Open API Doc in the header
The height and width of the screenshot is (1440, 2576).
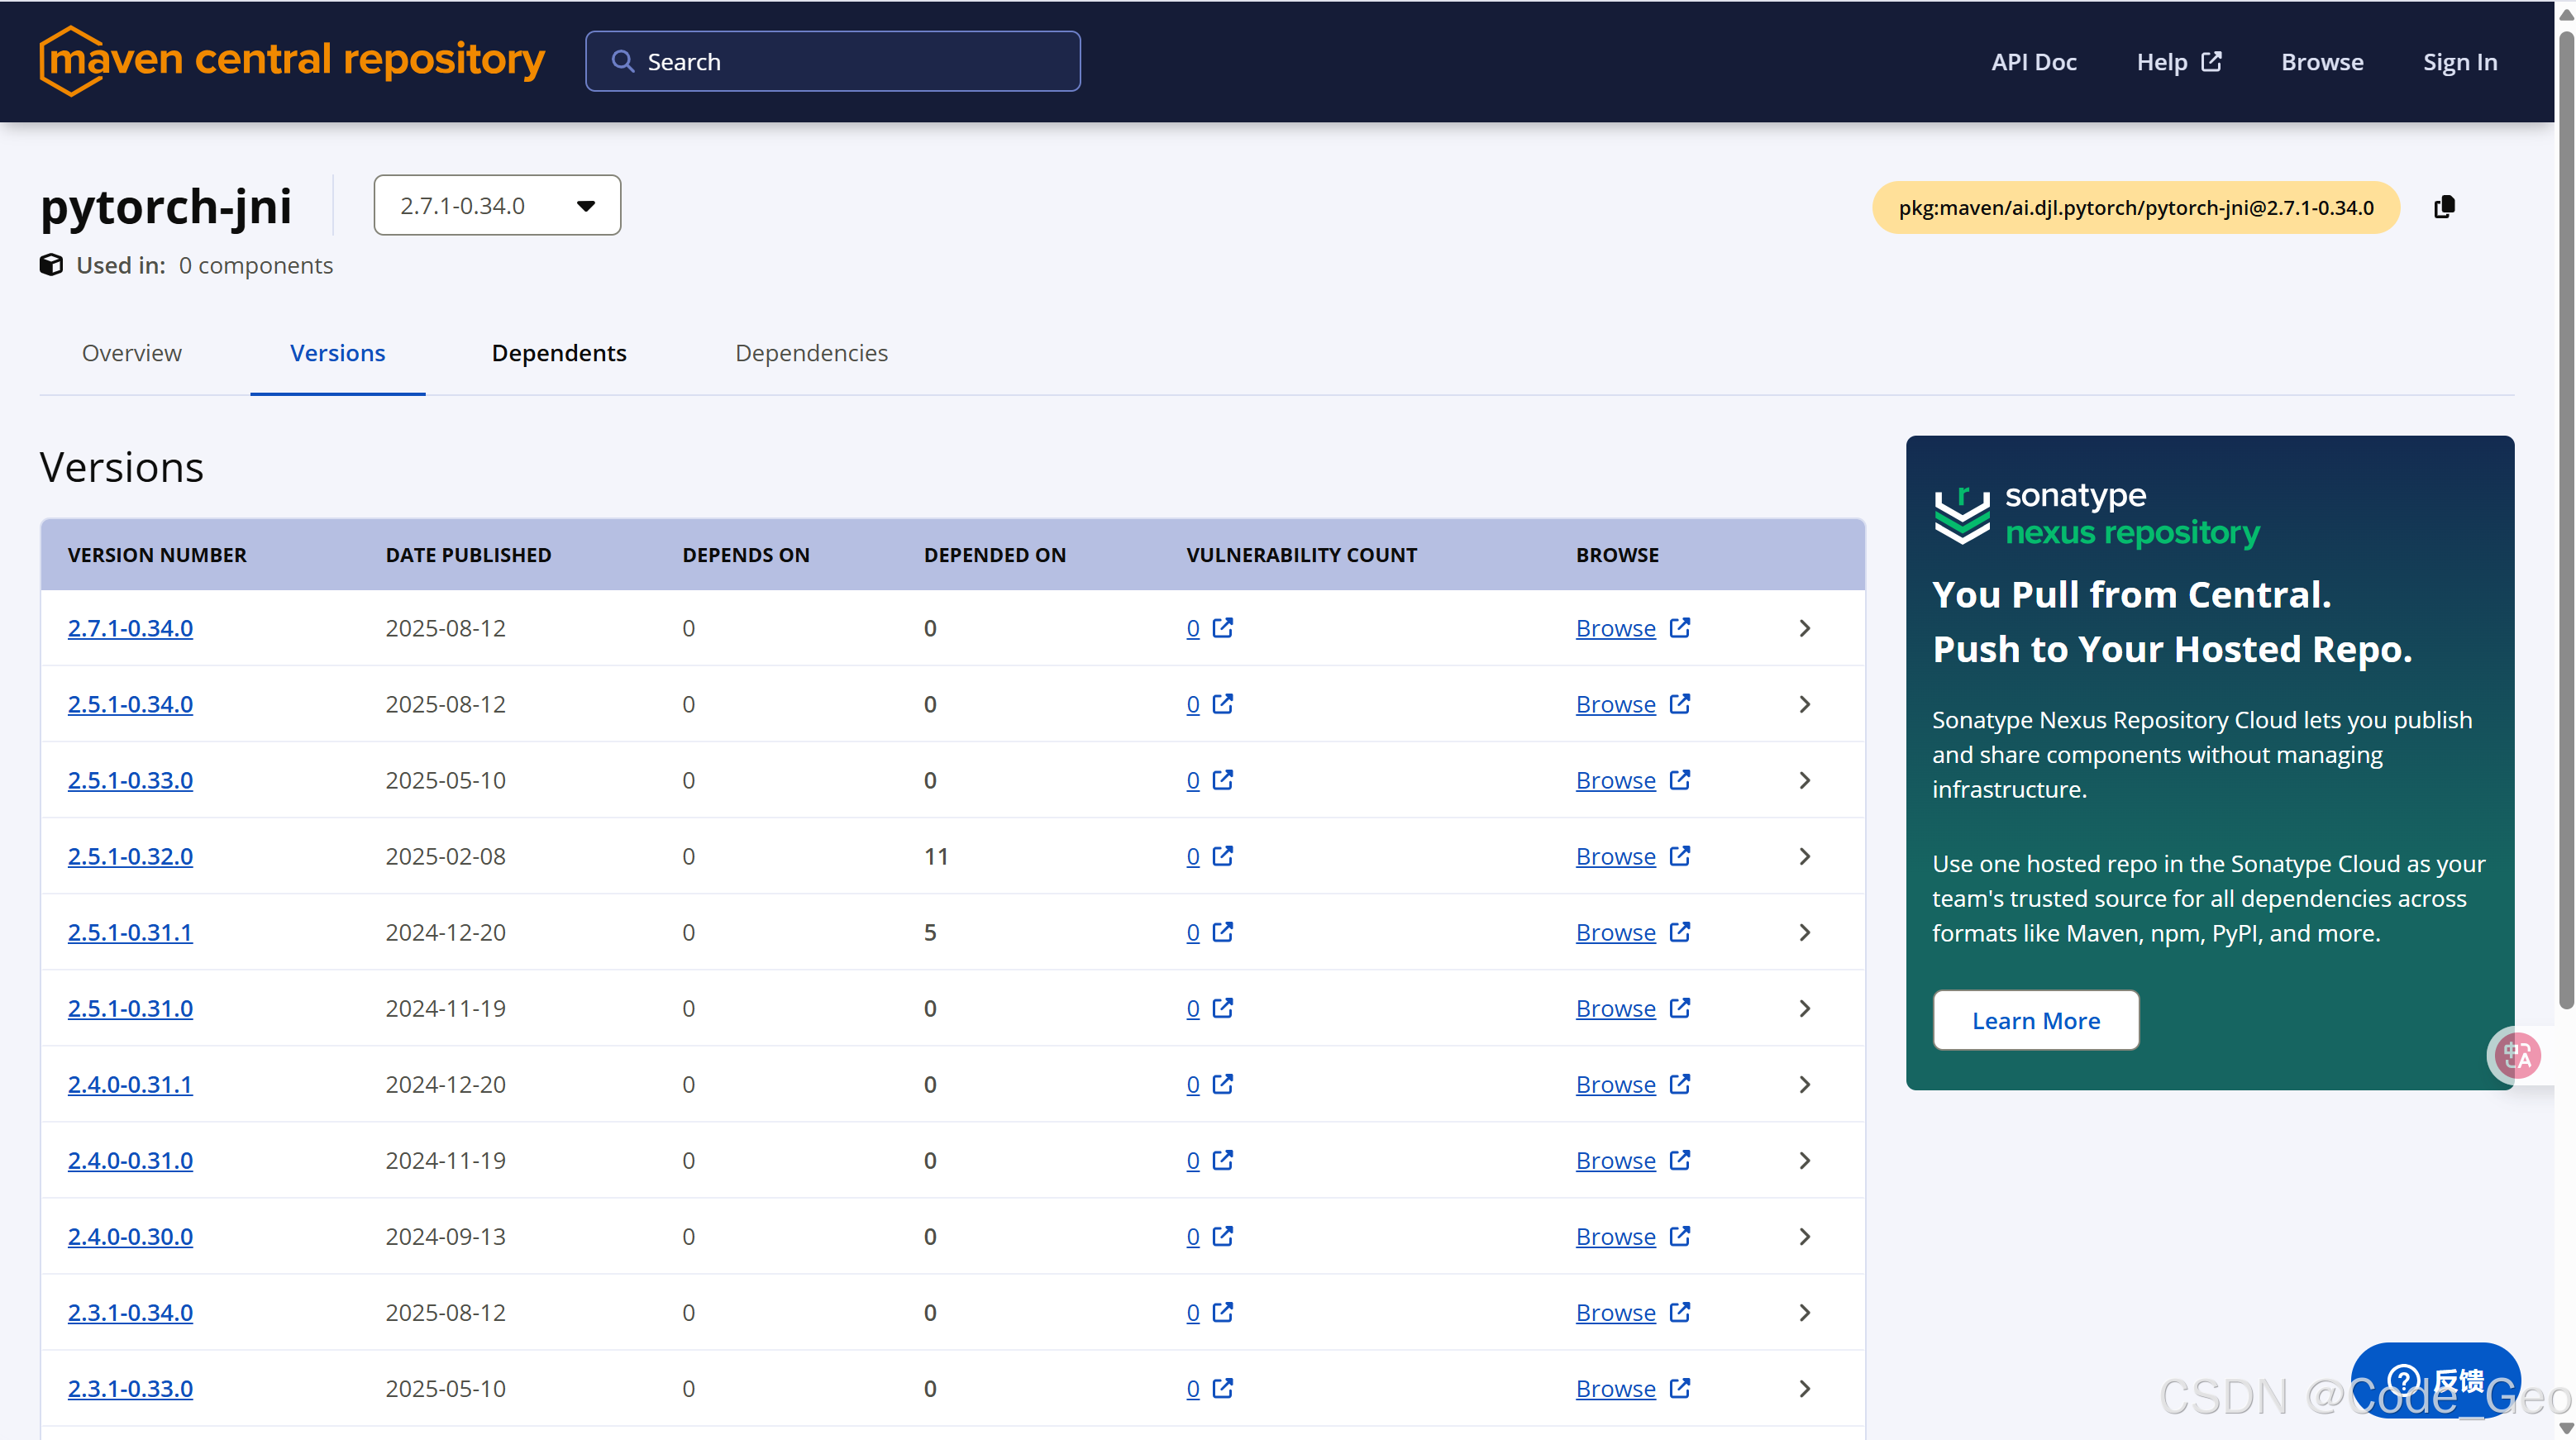click(2033, 62)
